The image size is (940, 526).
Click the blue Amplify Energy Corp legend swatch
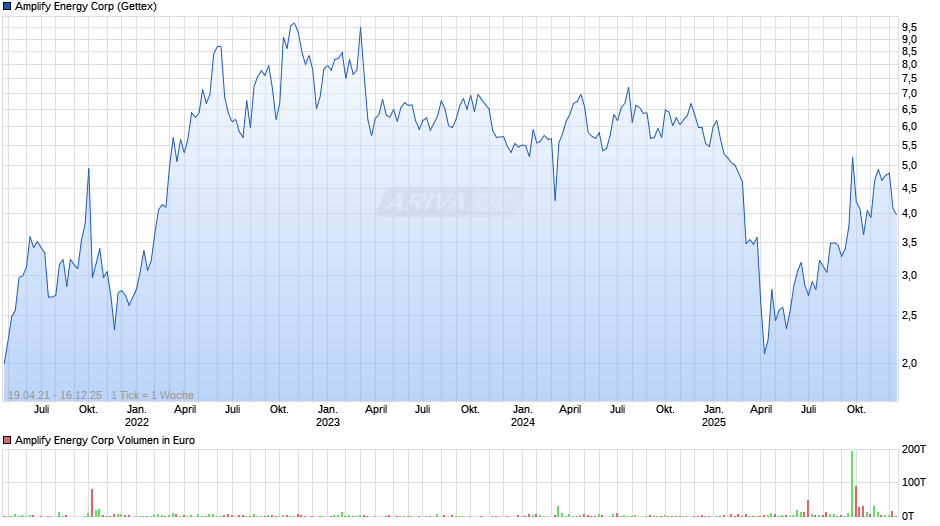(x=7, y=7)
